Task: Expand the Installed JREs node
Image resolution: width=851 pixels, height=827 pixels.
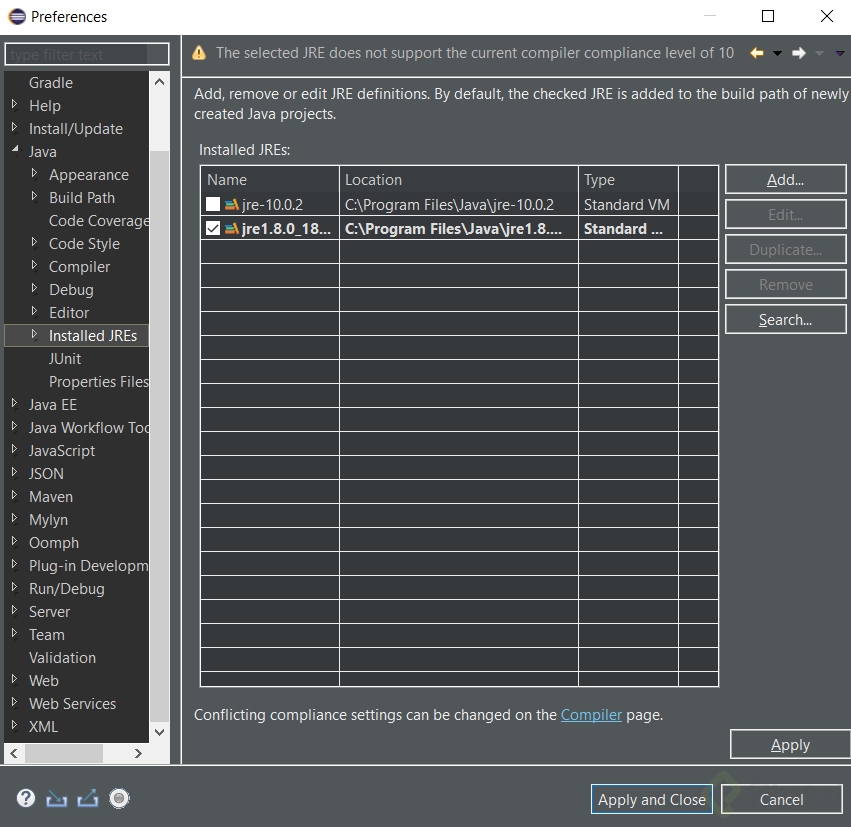Action: click(x=35, y=334)
